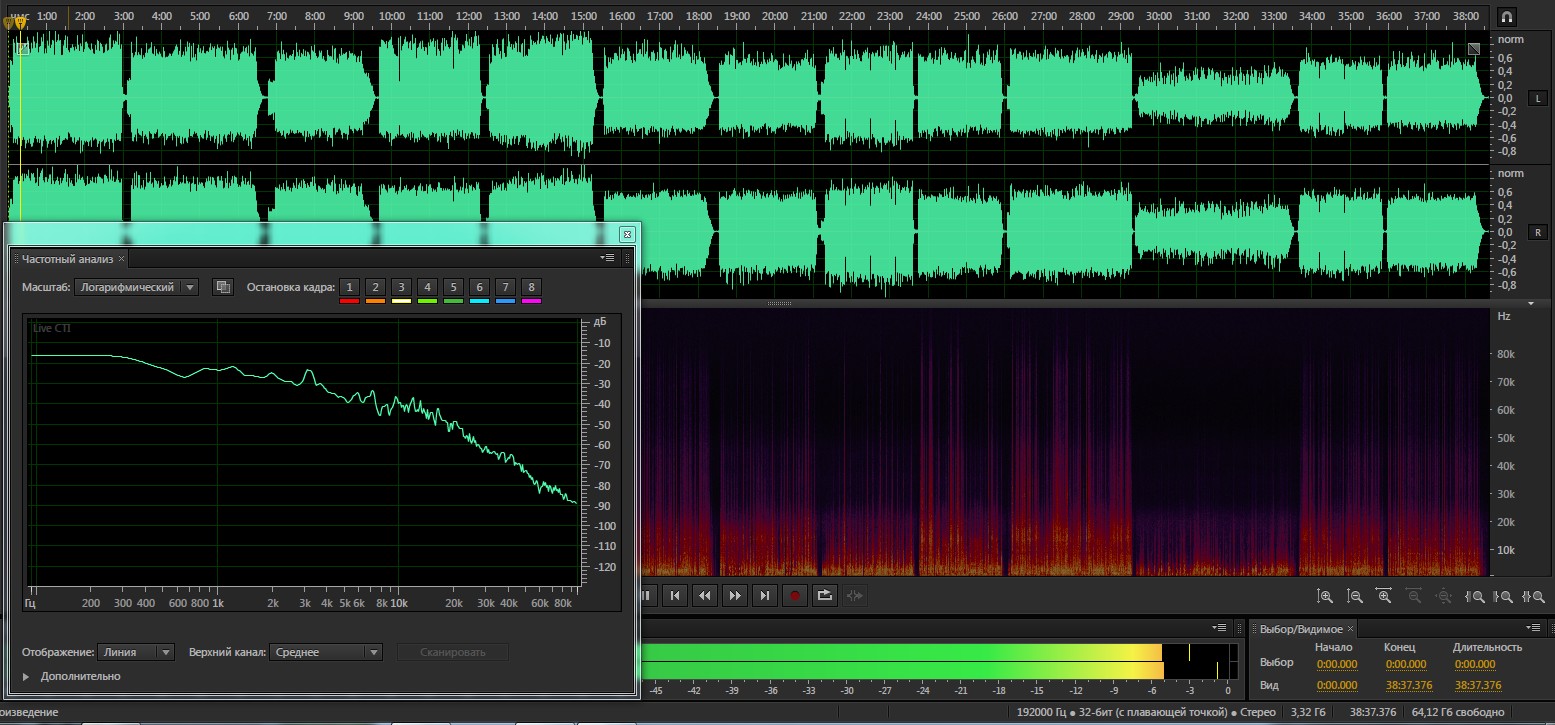Edit the Выбор Длительность time value
The width and height of the screenshot is (1555, 725).
click(1474, 664)
